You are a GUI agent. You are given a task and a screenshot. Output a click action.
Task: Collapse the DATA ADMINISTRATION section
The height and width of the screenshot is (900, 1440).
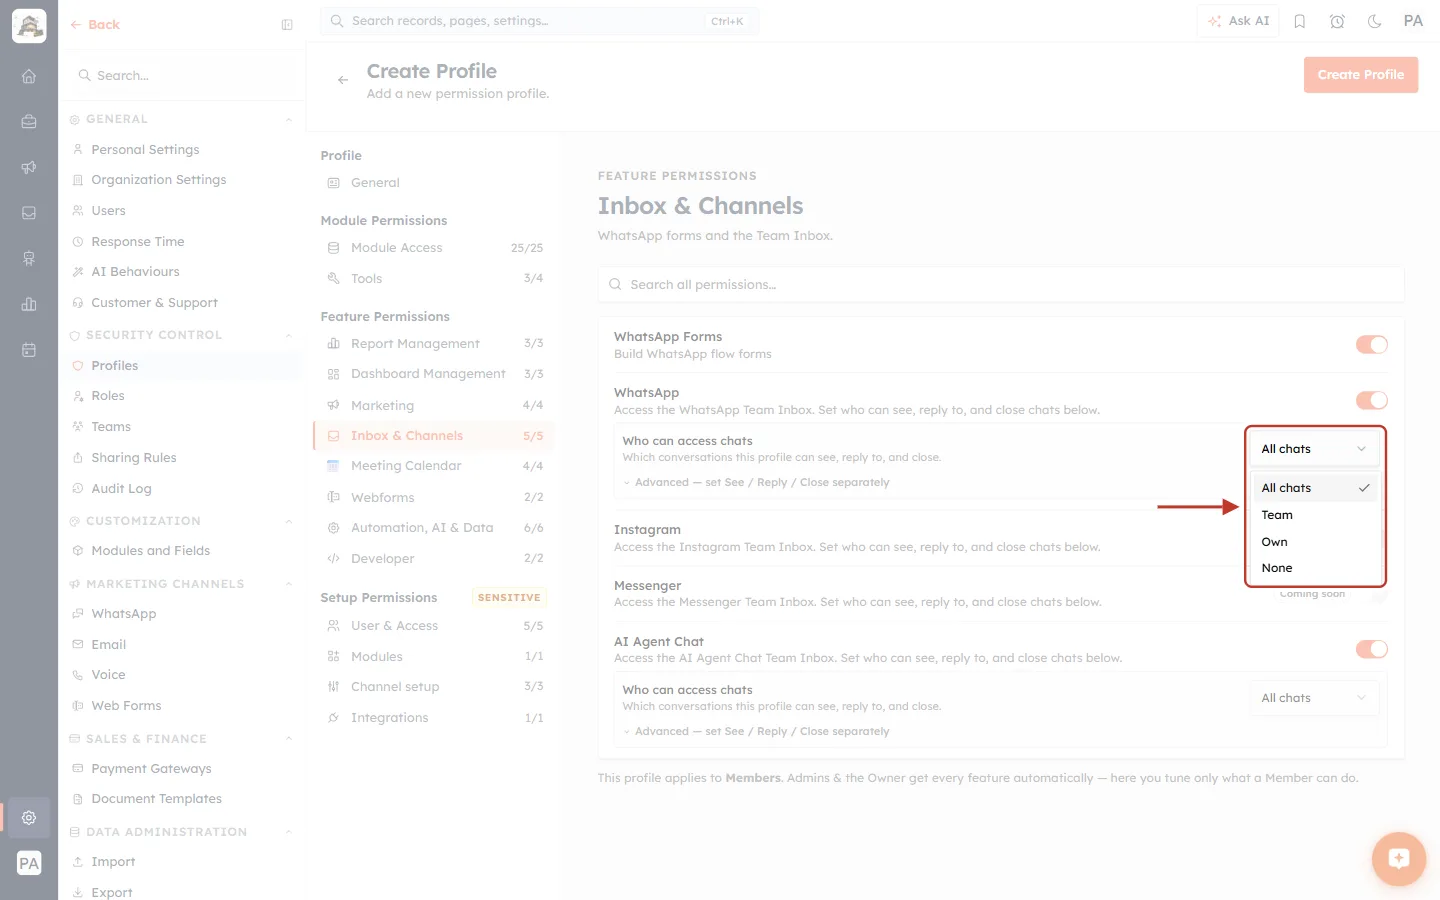[289, 832]
